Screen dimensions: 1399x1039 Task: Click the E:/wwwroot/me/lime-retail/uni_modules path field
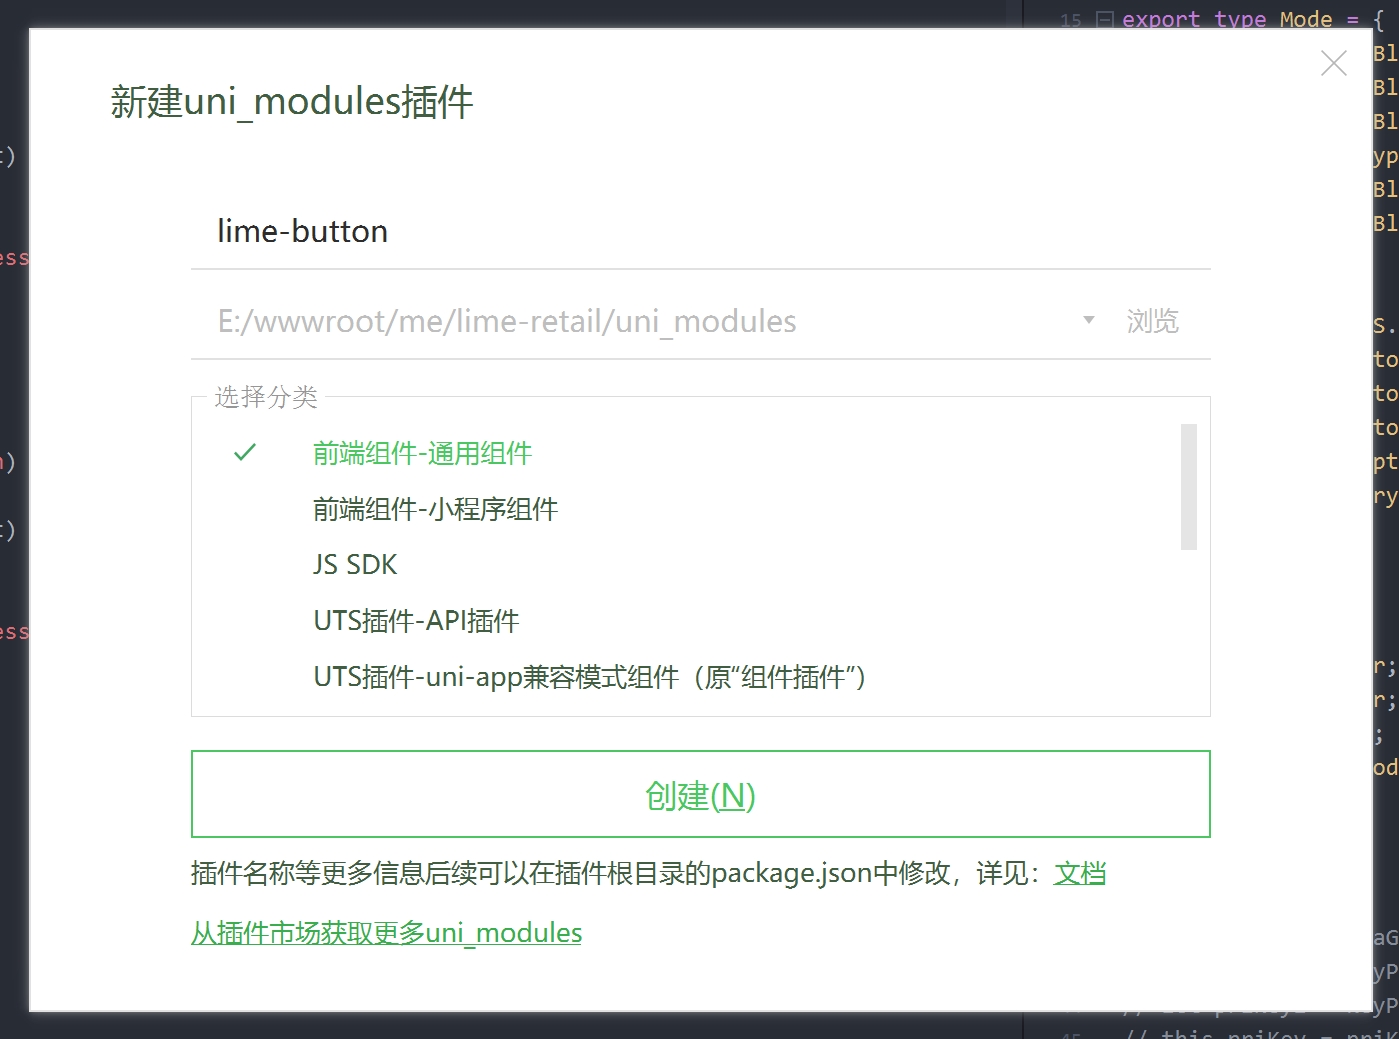click(x=640, y=321)
